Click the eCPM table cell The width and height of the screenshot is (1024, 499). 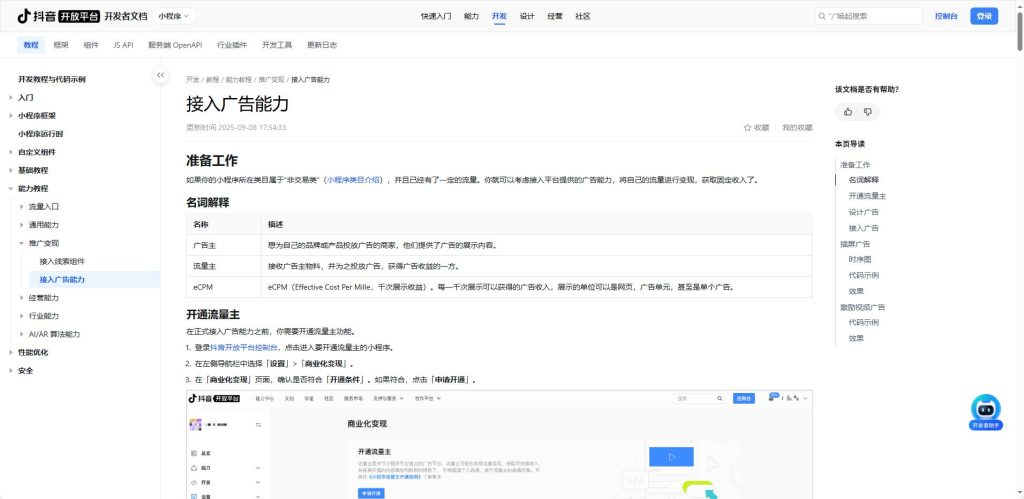pos(223,287)
